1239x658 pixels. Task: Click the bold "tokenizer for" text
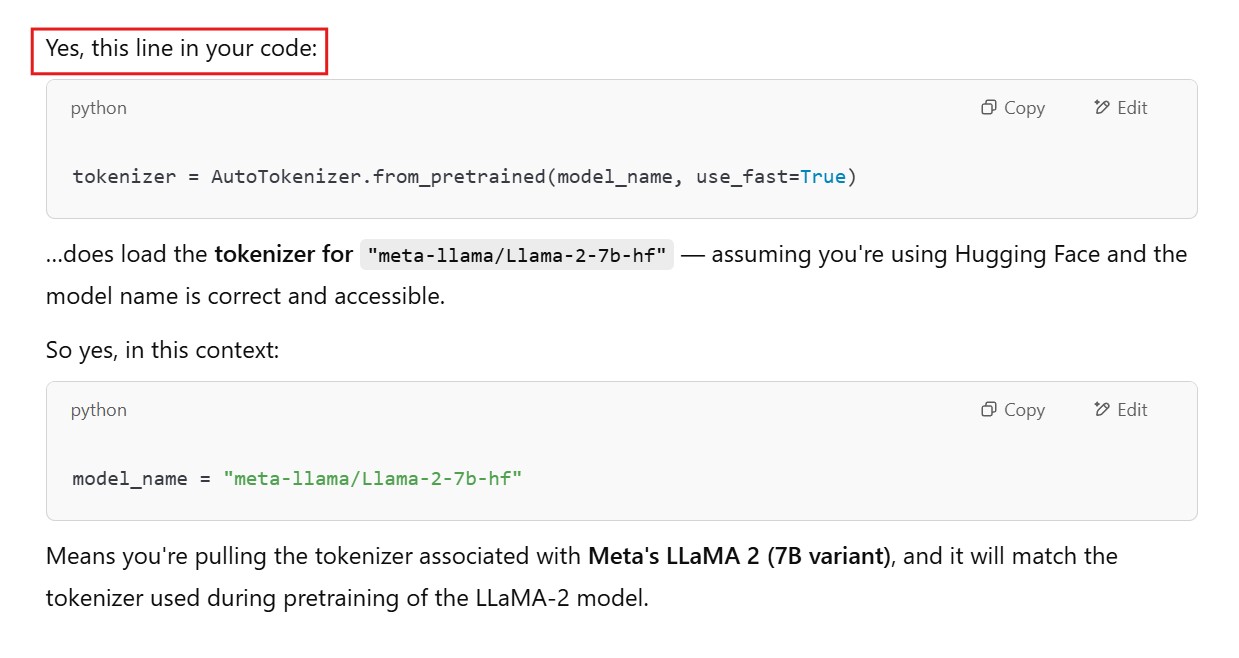283,254
